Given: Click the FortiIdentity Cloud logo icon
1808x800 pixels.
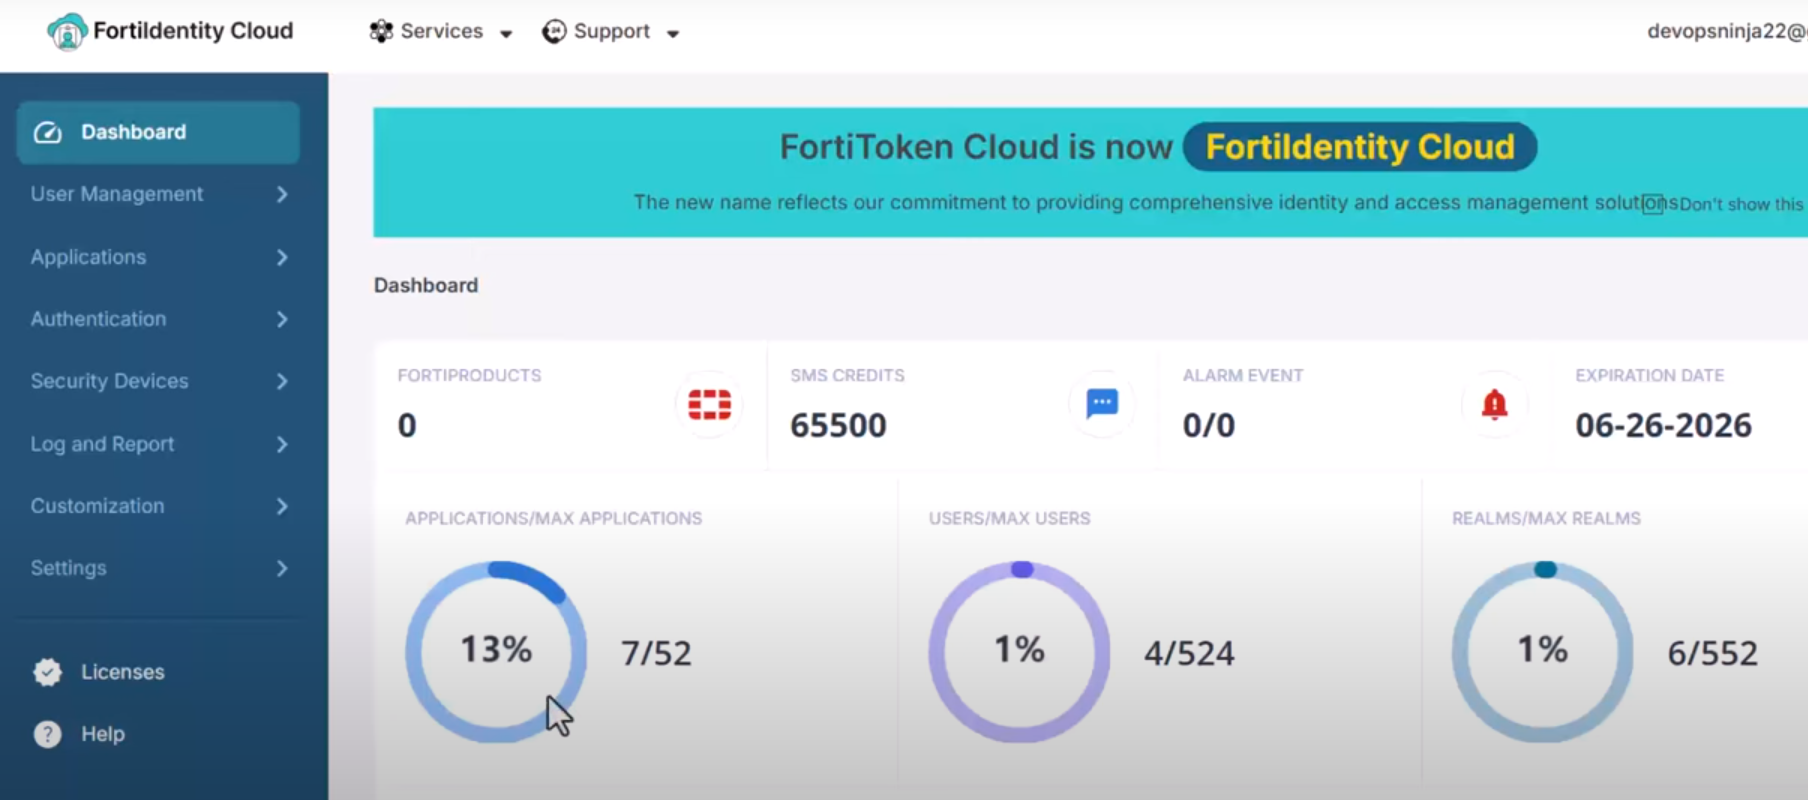Looking at the screenshot, I should (x=67, y=32).
